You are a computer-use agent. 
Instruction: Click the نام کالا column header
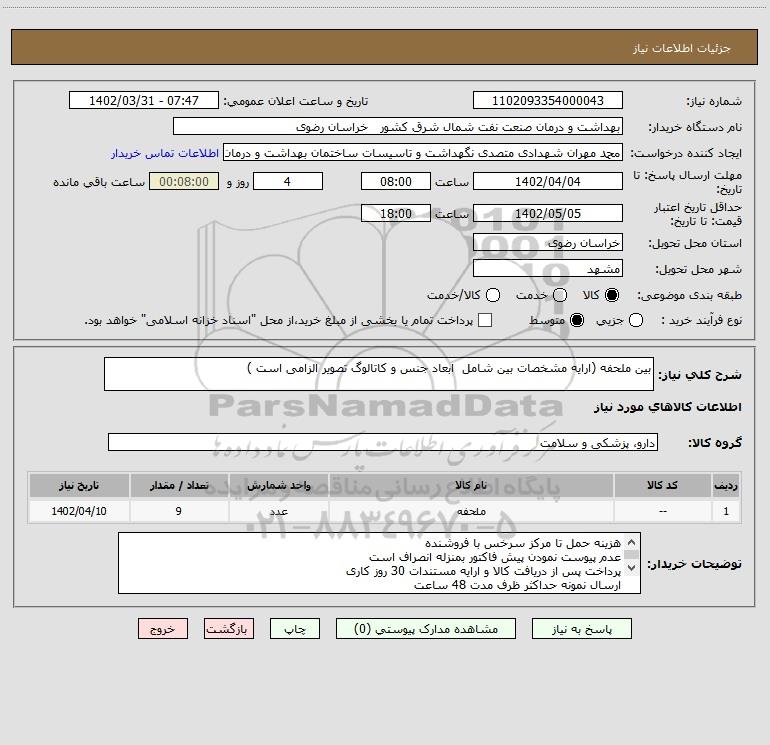[471, 485]
